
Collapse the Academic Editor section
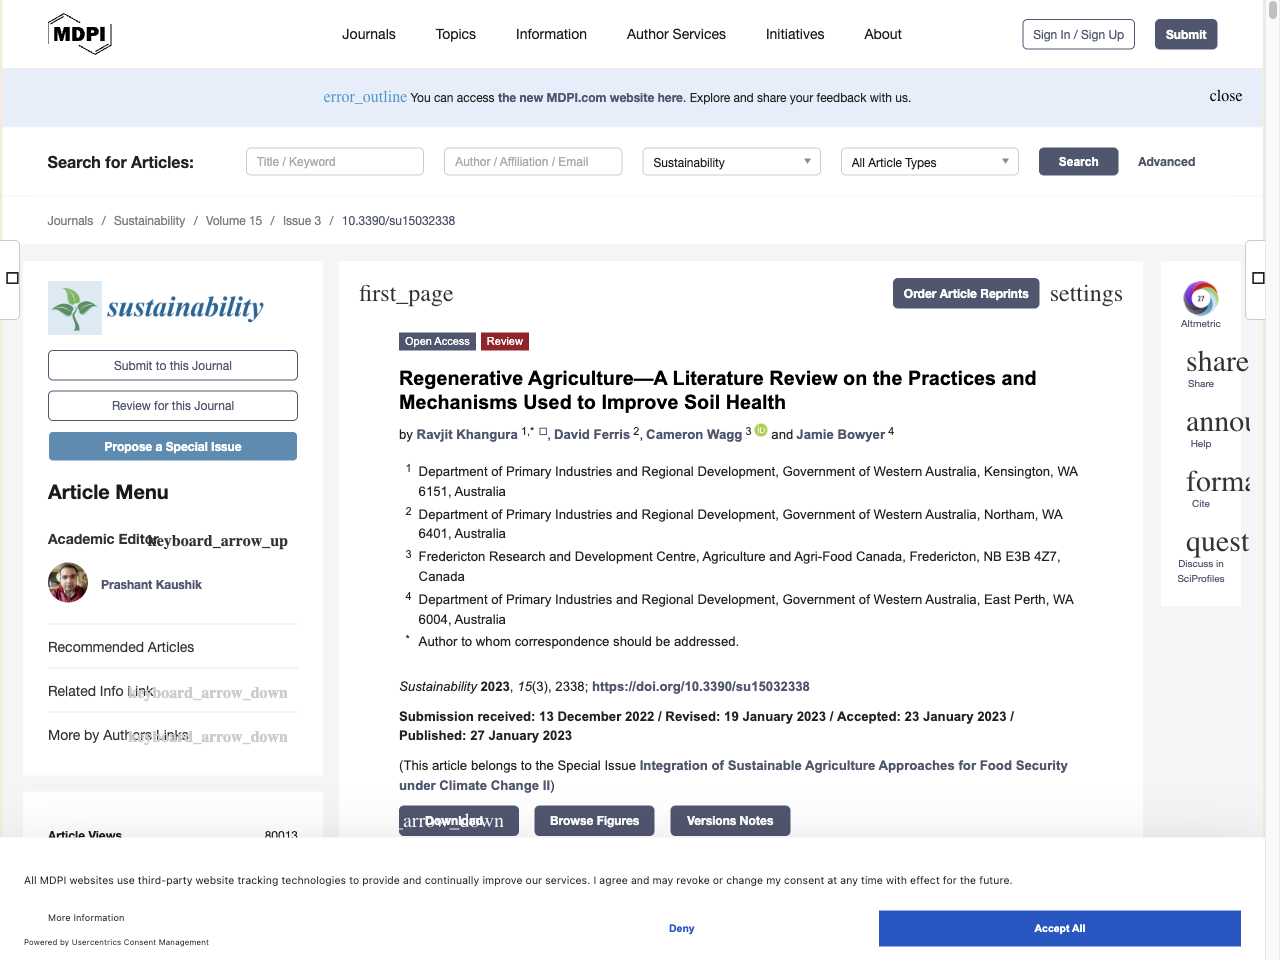coord(218,541)
